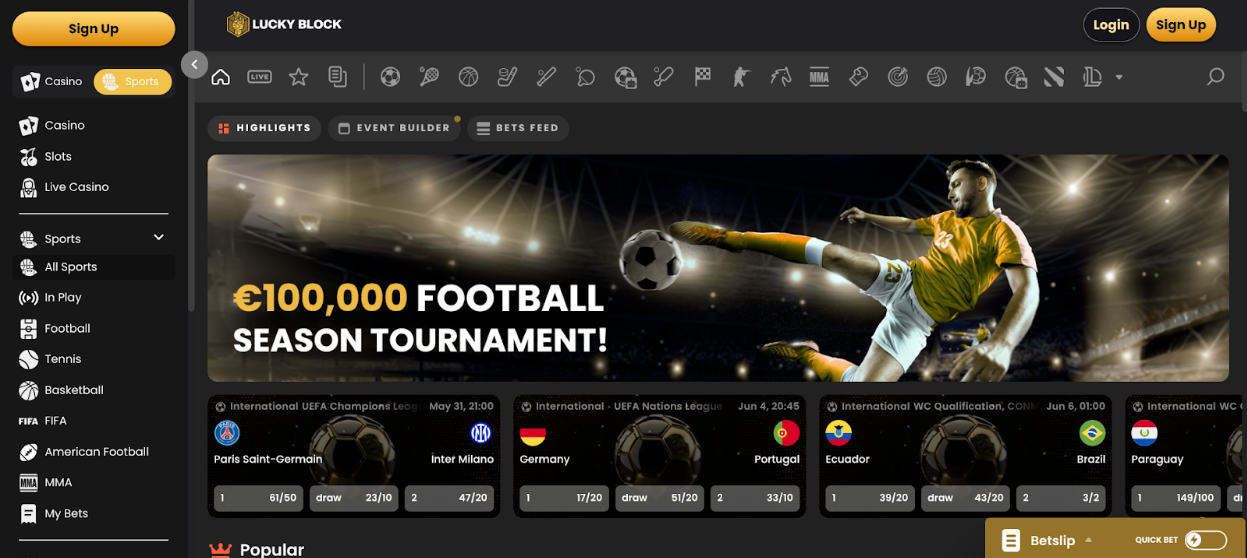Viewport: 1247px width, 558px height.
Task: Open favorites star icon in sports toolbar
Action: pos(298,77)
